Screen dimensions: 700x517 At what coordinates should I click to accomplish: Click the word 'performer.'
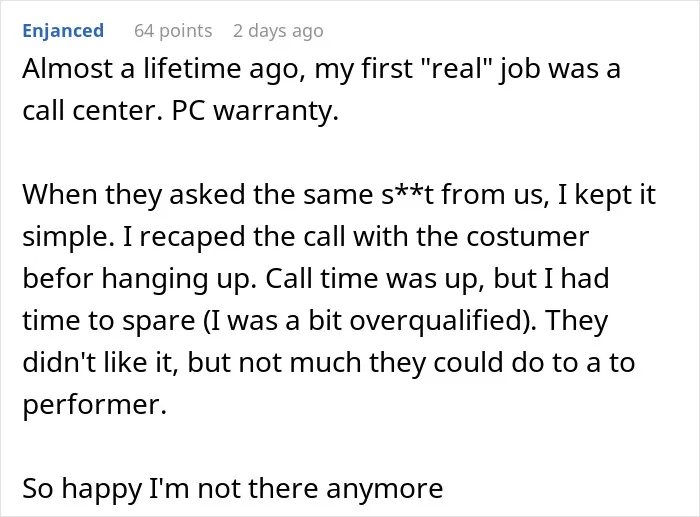tap(95, 405)
